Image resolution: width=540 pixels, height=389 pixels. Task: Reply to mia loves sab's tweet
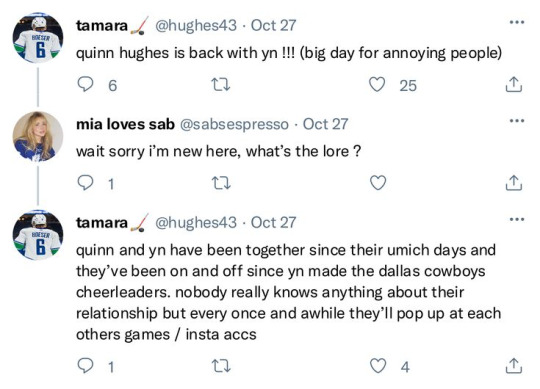tap(85, 183)
